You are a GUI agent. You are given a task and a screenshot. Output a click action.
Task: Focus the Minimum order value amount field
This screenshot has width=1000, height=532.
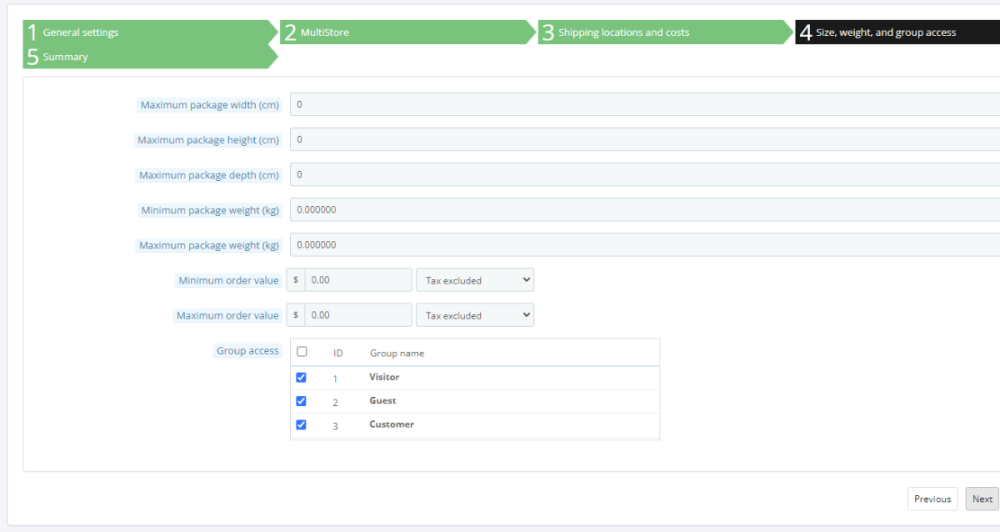tap(358, 280)
